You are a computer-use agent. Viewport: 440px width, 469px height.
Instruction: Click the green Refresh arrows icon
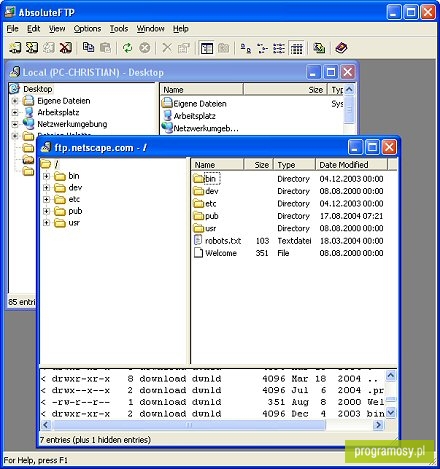point(128,48)
